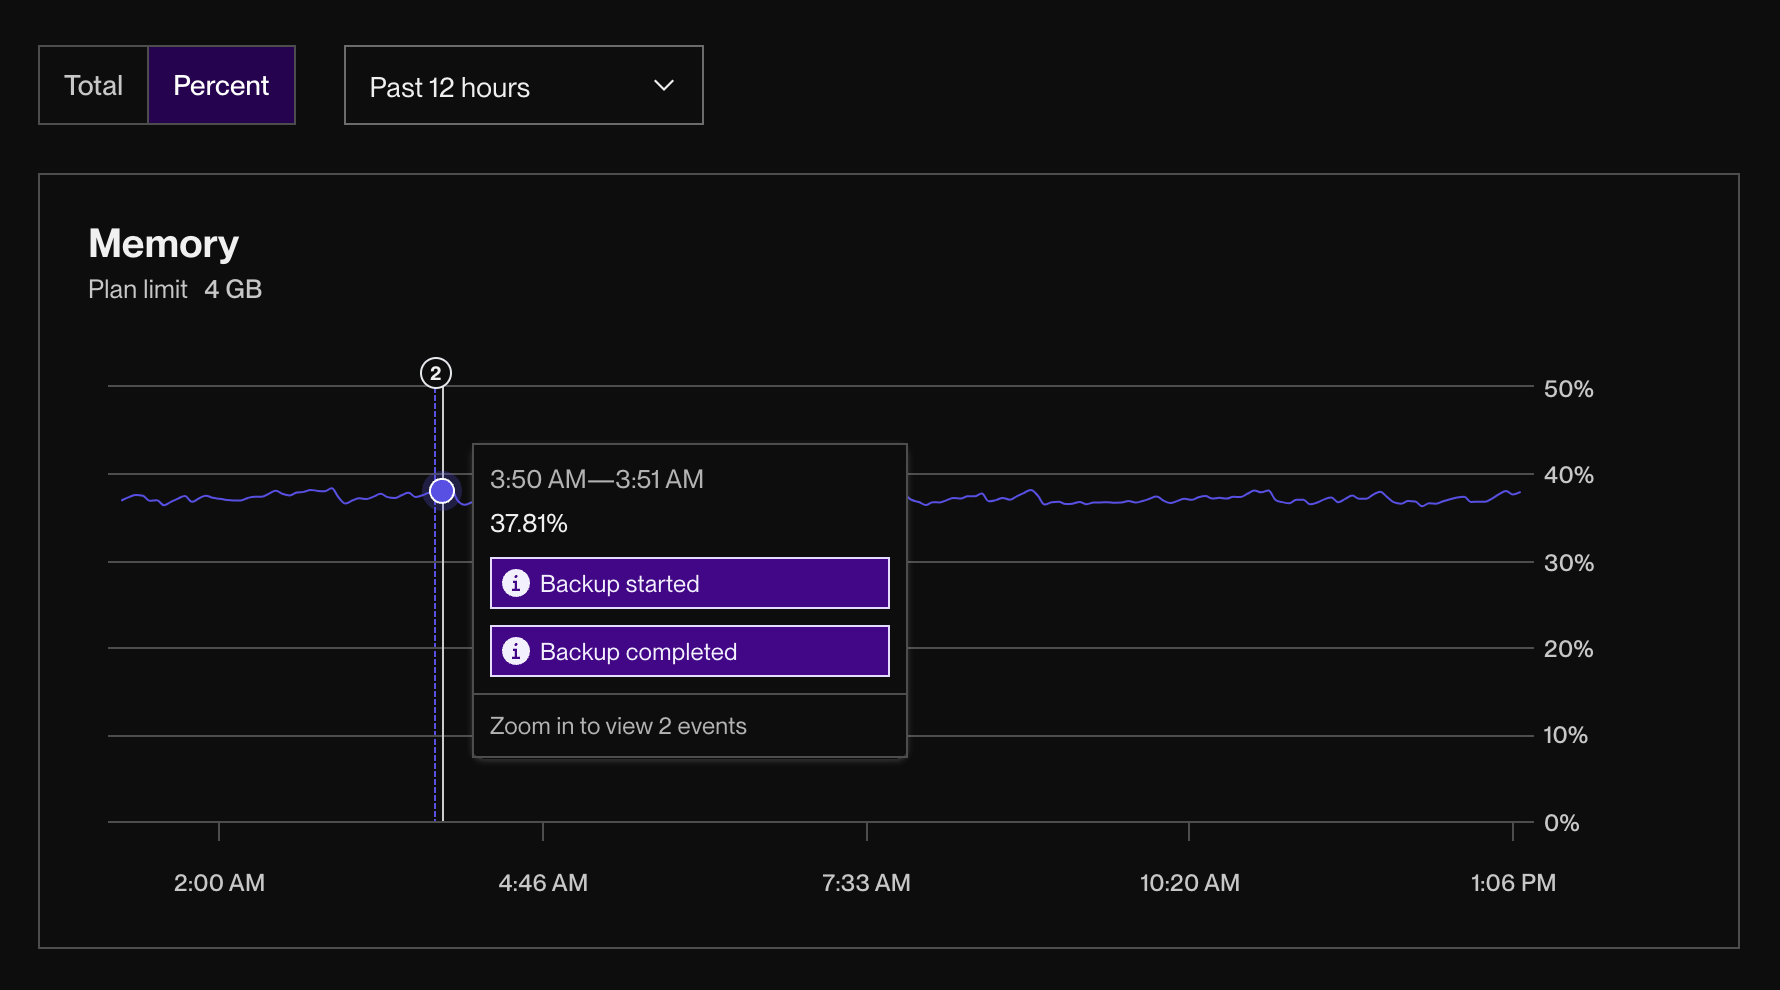The height and width of the screenshot is (990, 1780).
Task: Click the info icon on Backup completed
Action: 516,651
